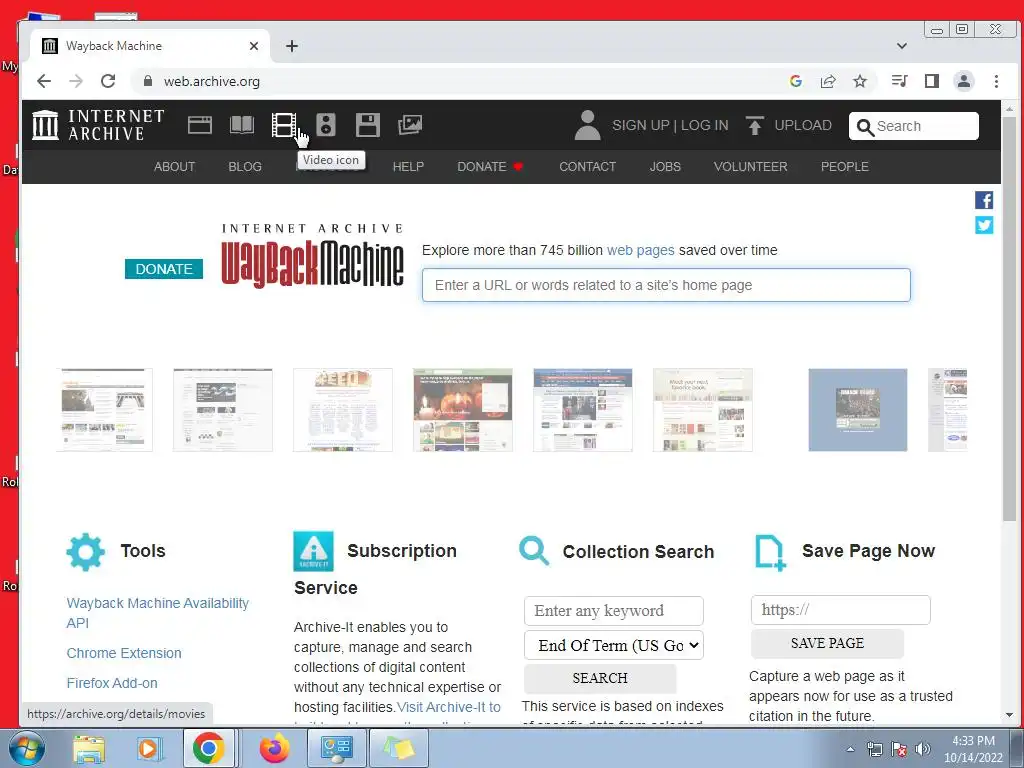The width and height of the screenshot is (1024, 768).
Task: Open the JOBS menu item
Action: pos(665,167)
